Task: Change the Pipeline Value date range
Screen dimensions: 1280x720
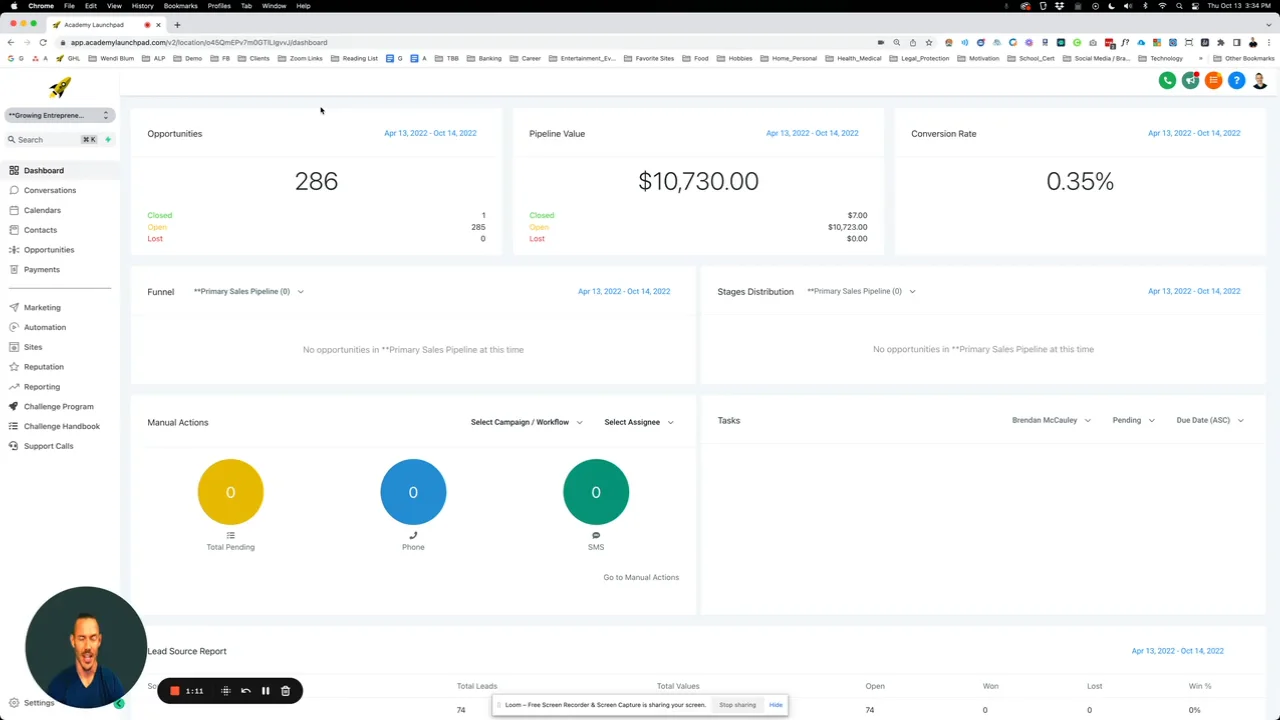Action: pyautogui.click(x=812, y=133)
